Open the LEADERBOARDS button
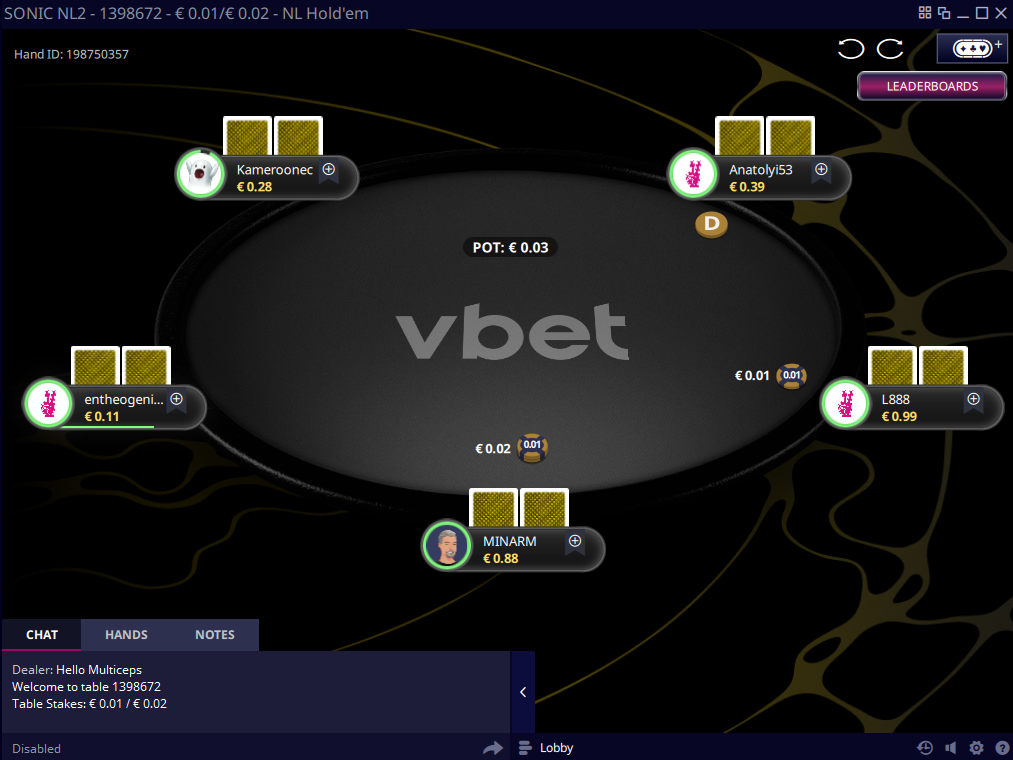 (932, 86)
